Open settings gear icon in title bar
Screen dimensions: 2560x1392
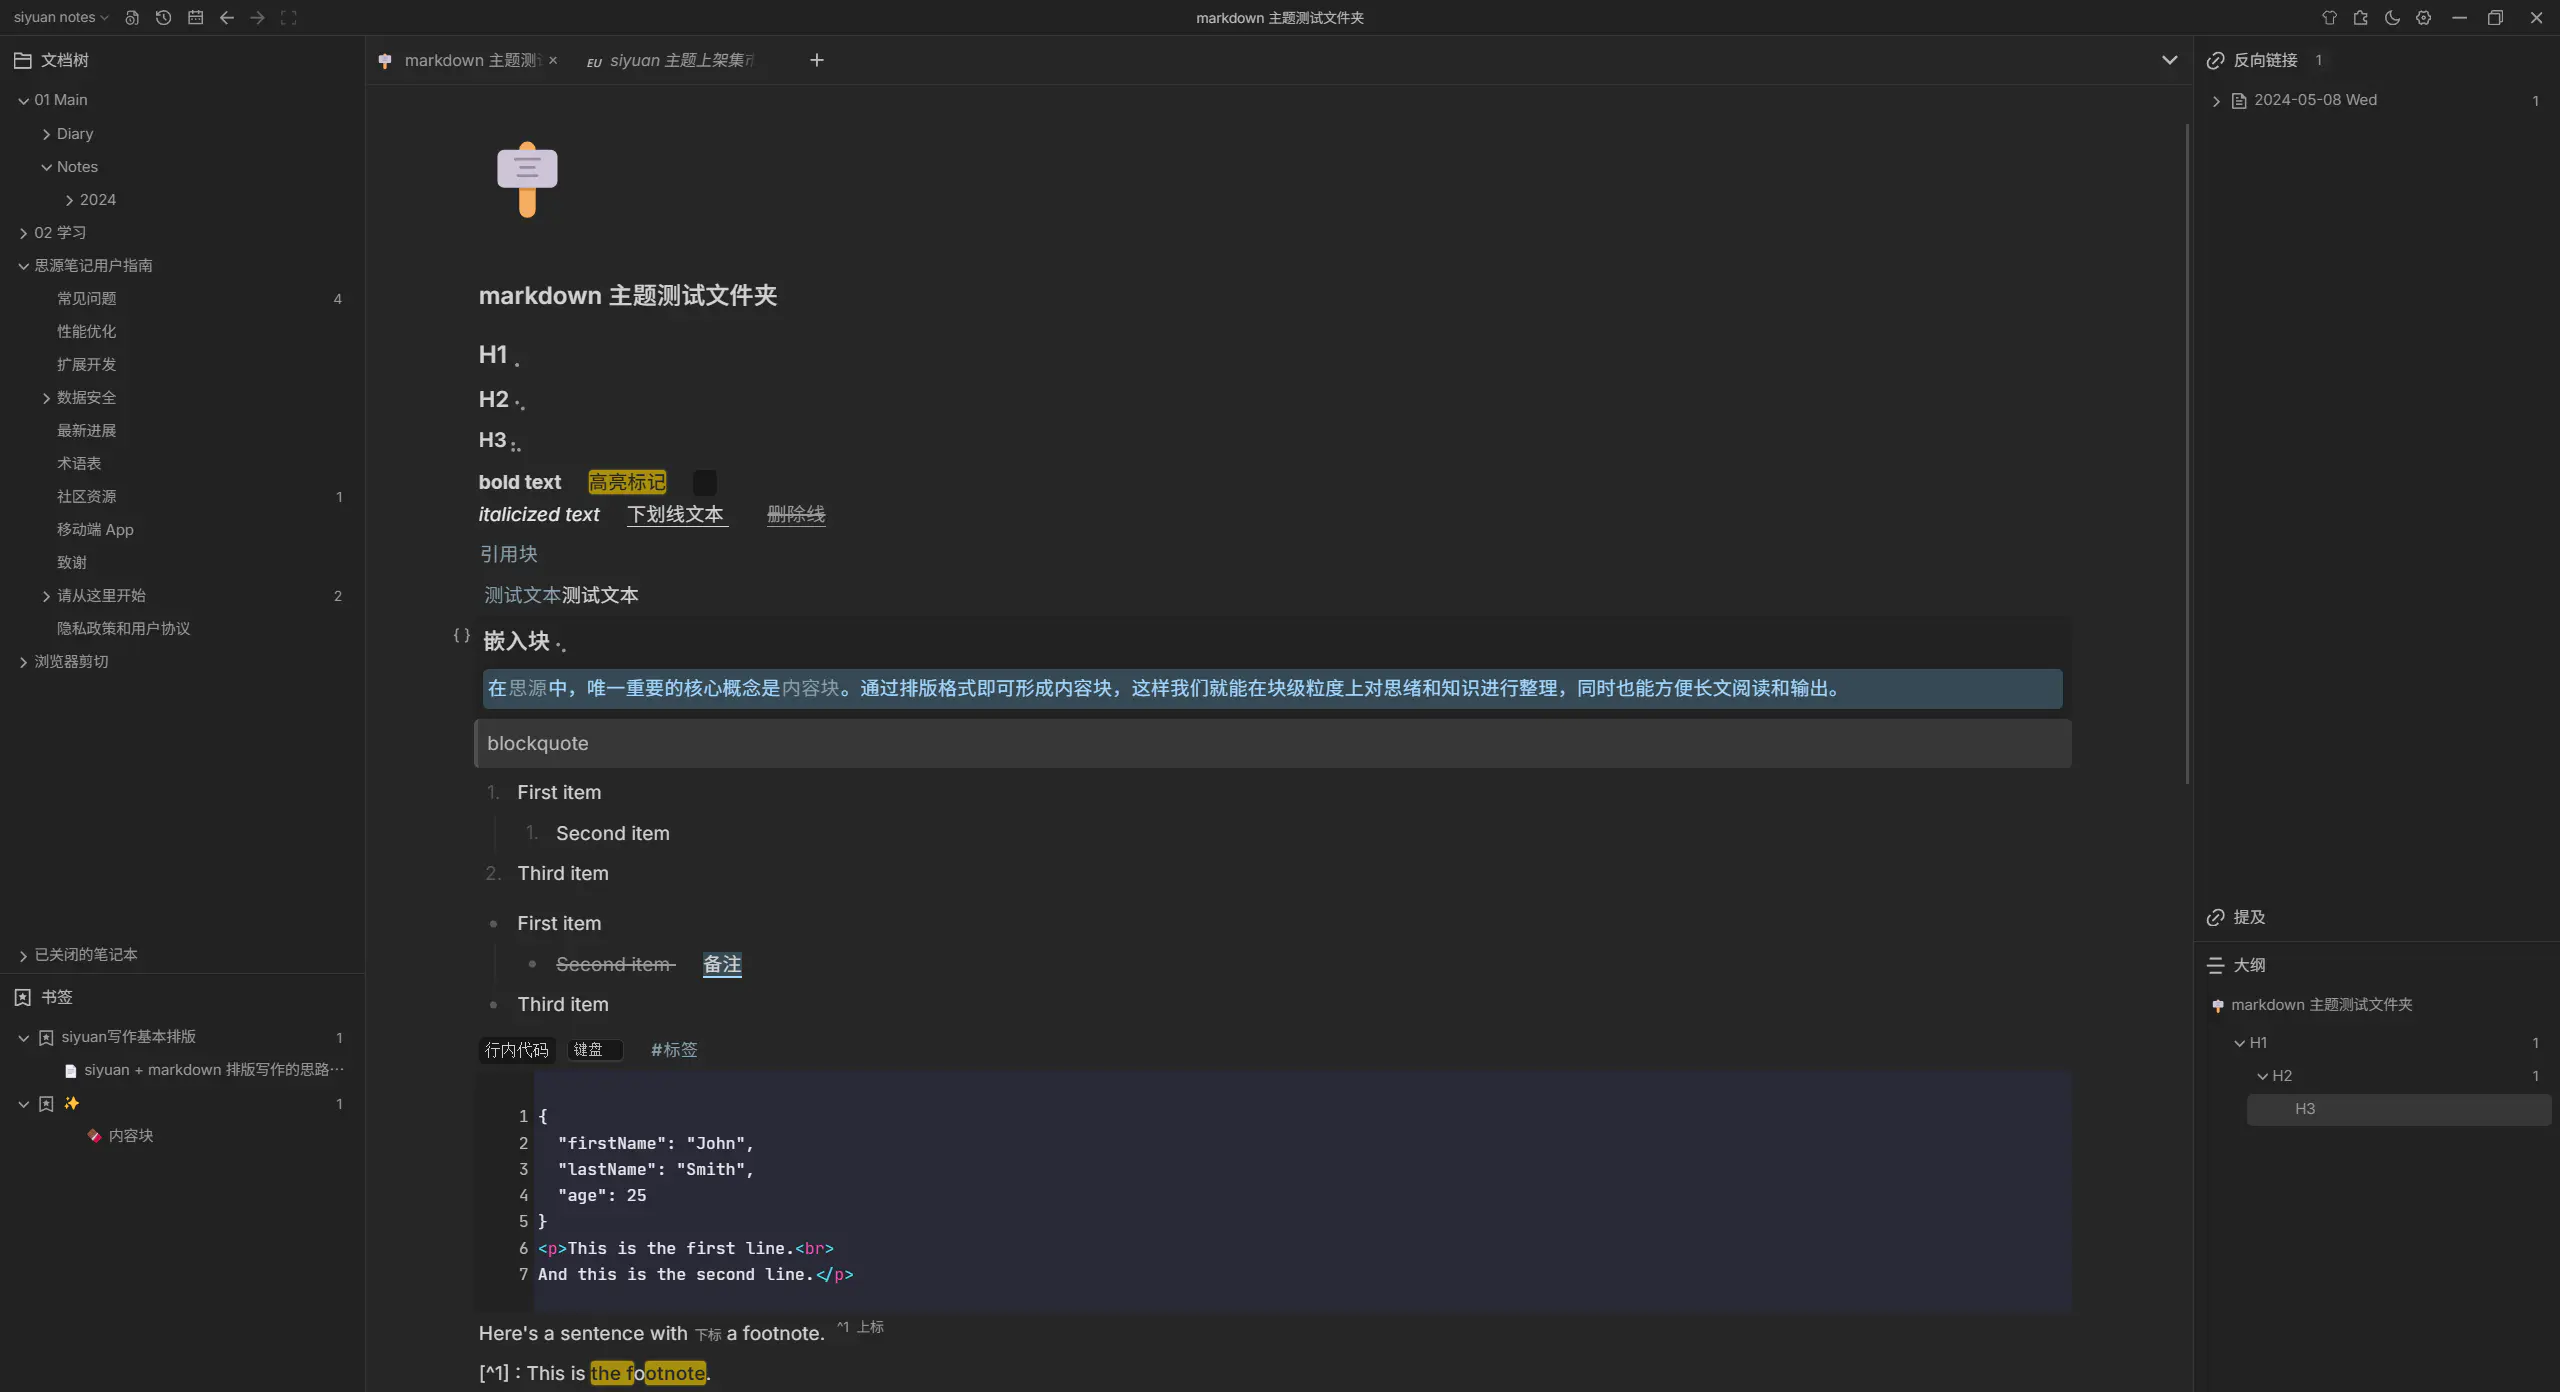click(2423, 18)
